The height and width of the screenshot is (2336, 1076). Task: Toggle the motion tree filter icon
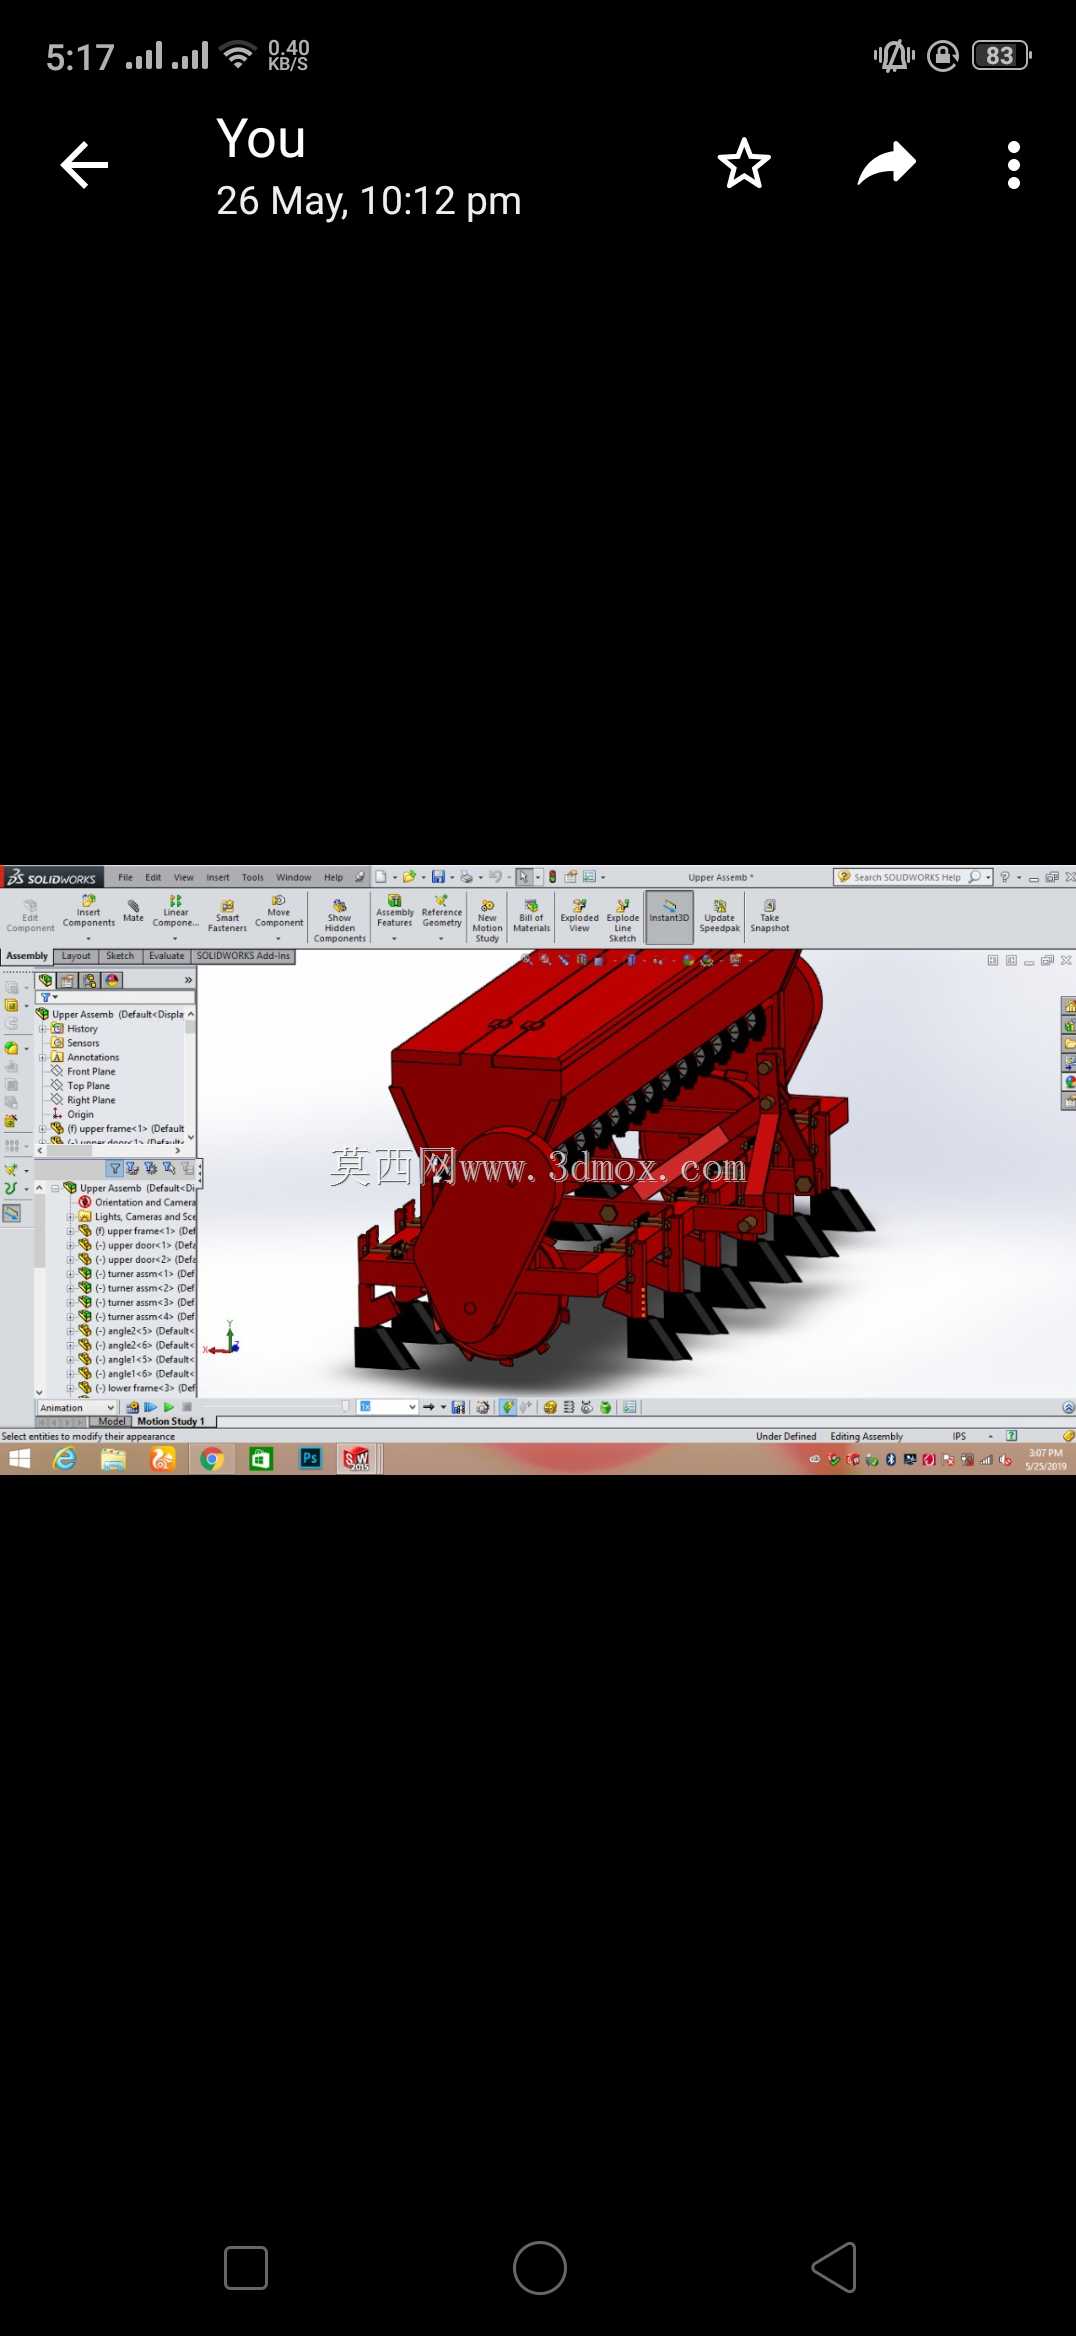click(115, 1168)
